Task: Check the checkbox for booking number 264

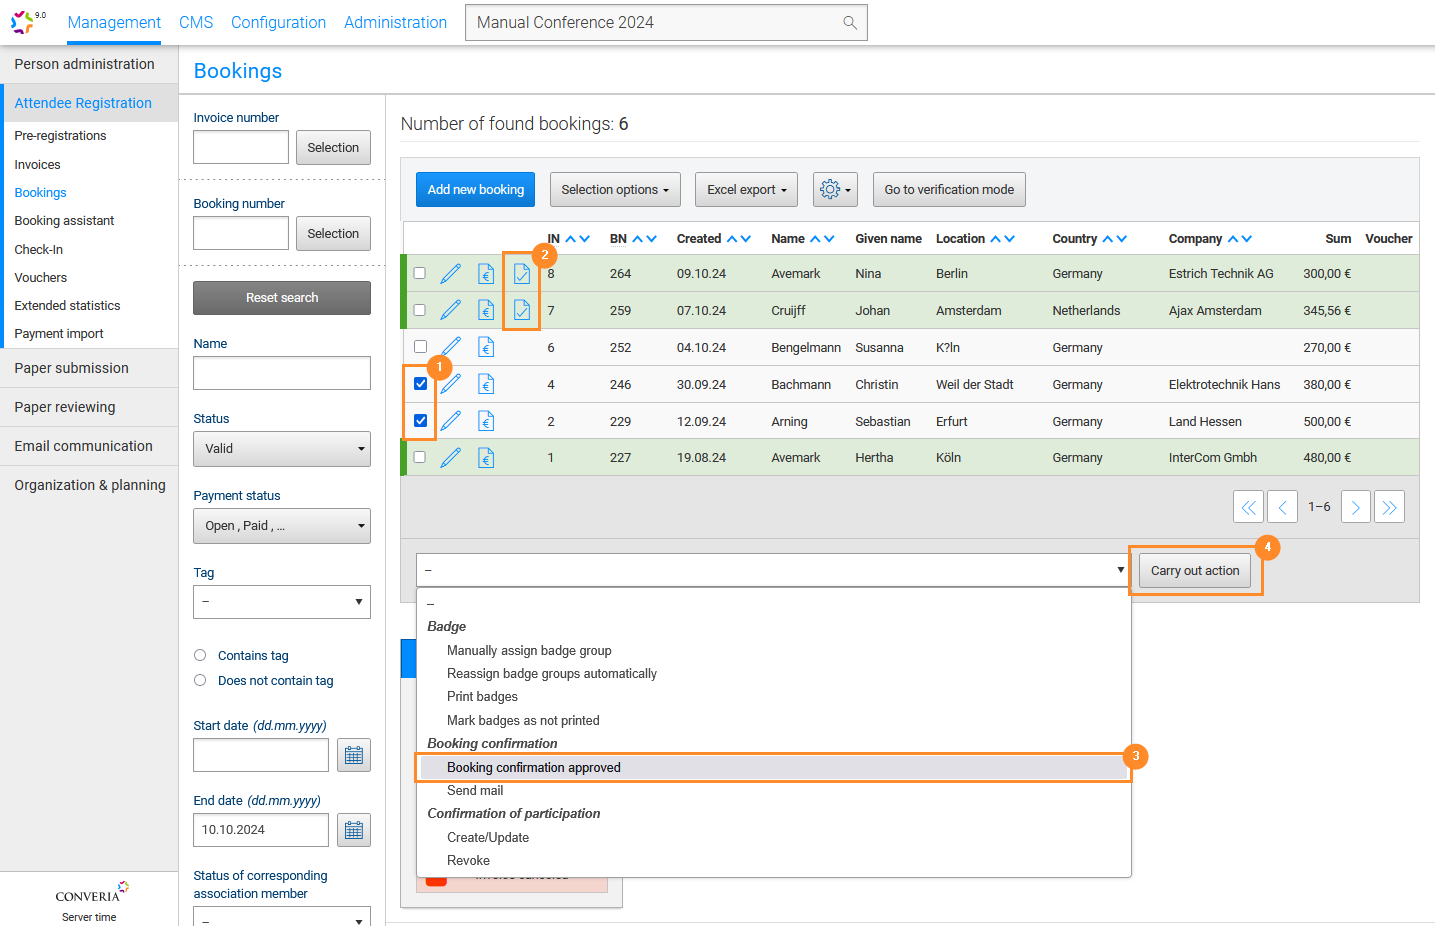Action: click(x=419, y=273)
